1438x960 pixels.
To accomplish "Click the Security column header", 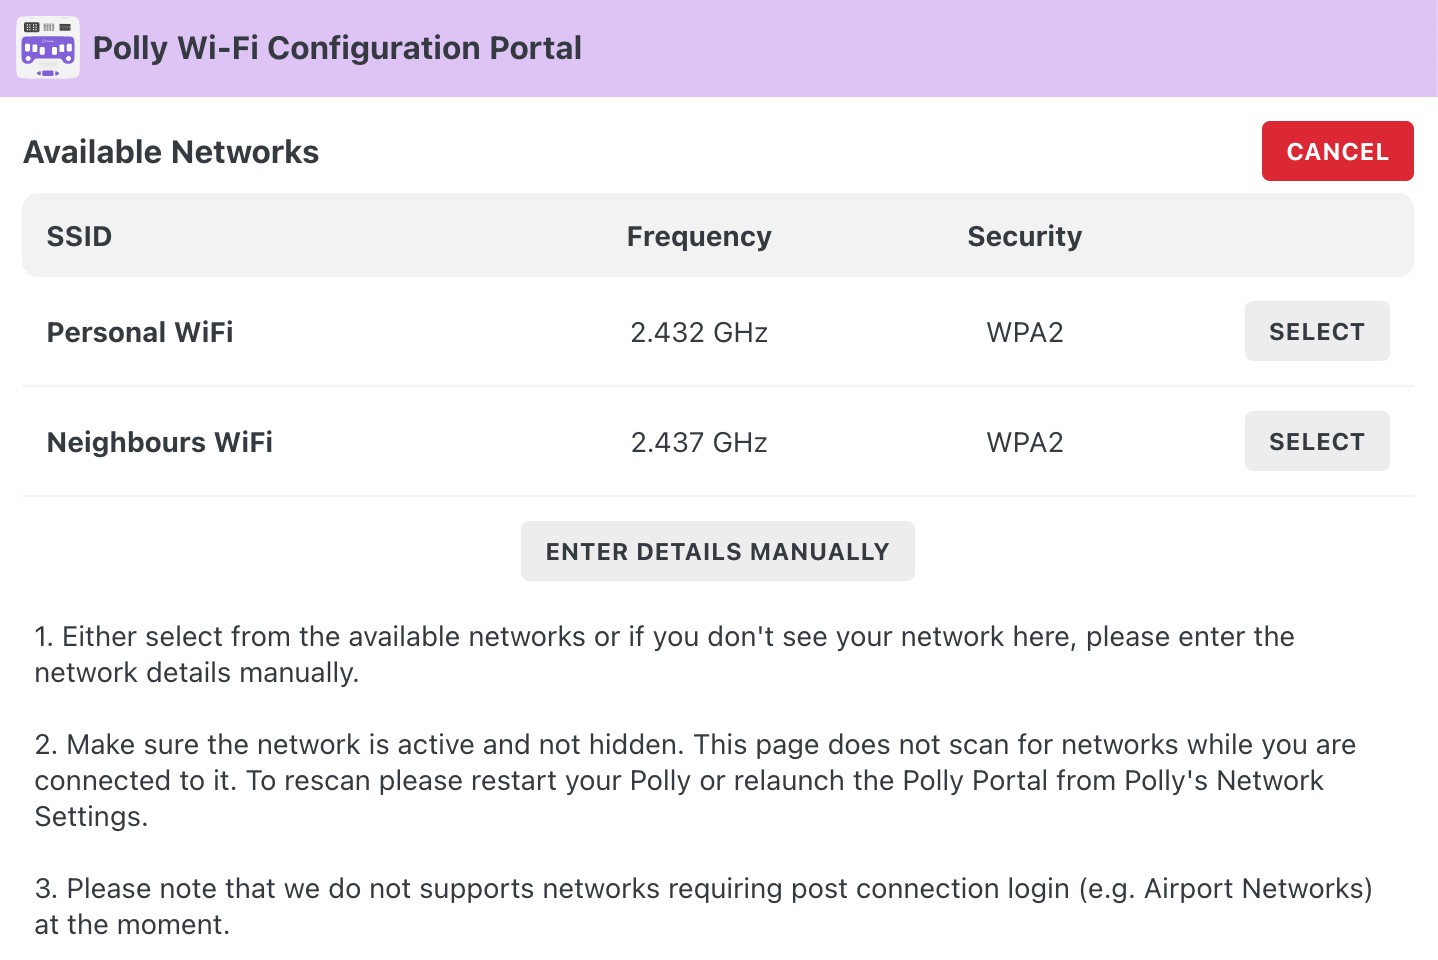I will [1024, 236].
